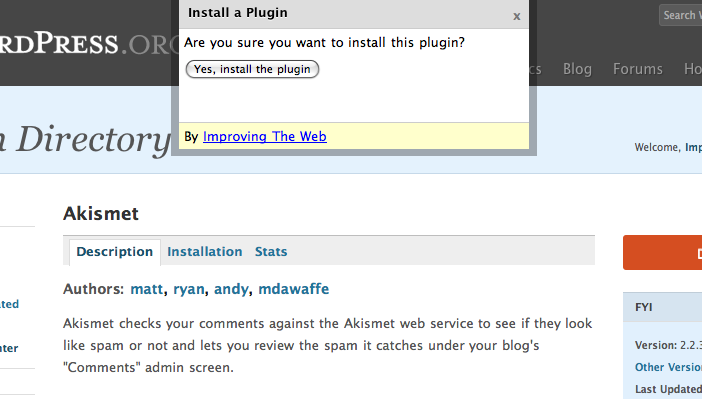The height and width of the screenshot is (399, 702).
Task: Open the Forums navigation item
Action: click(638, 69)
